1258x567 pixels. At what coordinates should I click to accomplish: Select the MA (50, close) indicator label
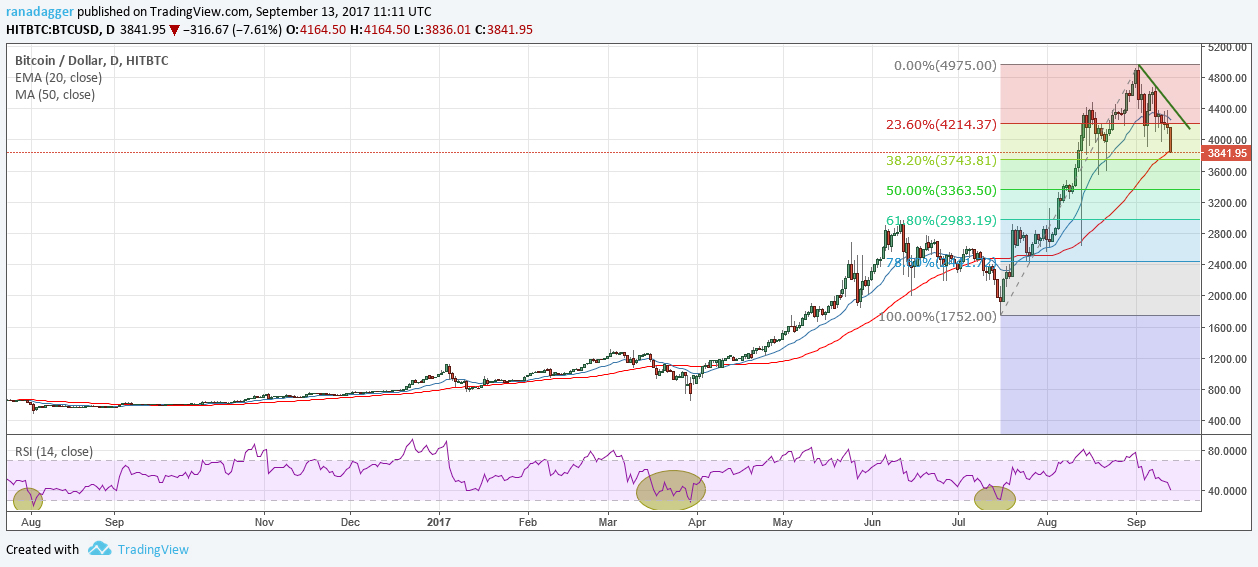pyautogui.click(x=54, y=95)
